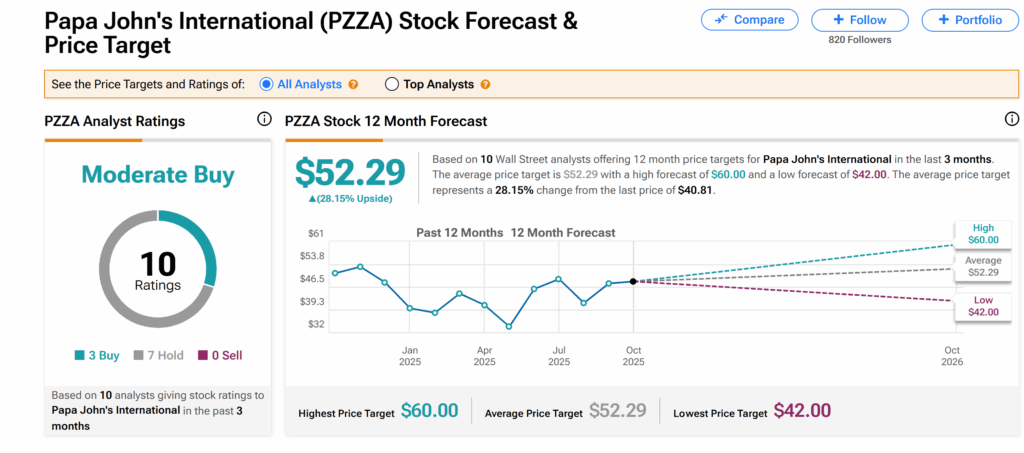Click the magenta Sell legend swatch
1024x453 pixels.
tap(203, 355)
